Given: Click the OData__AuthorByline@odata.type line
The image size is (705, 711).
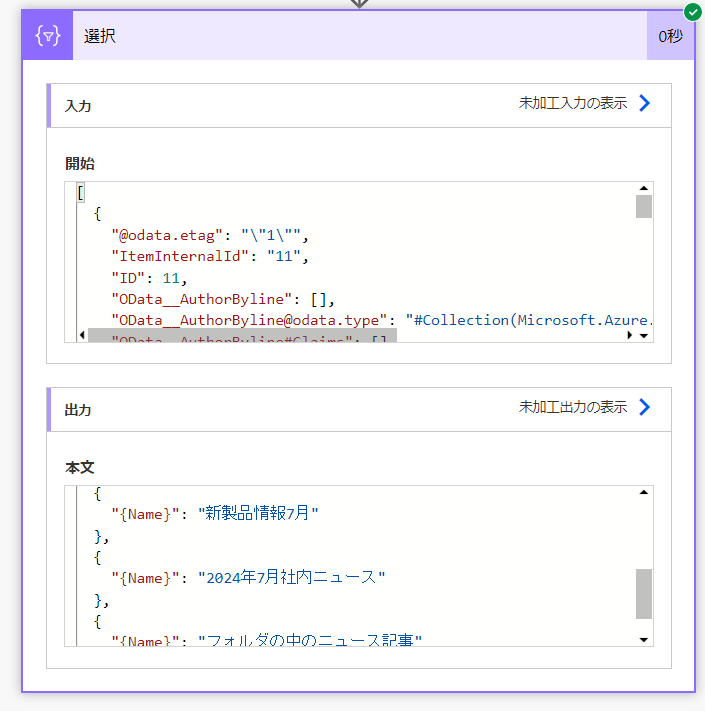Looking at the screenshot, I should [382, 321].
